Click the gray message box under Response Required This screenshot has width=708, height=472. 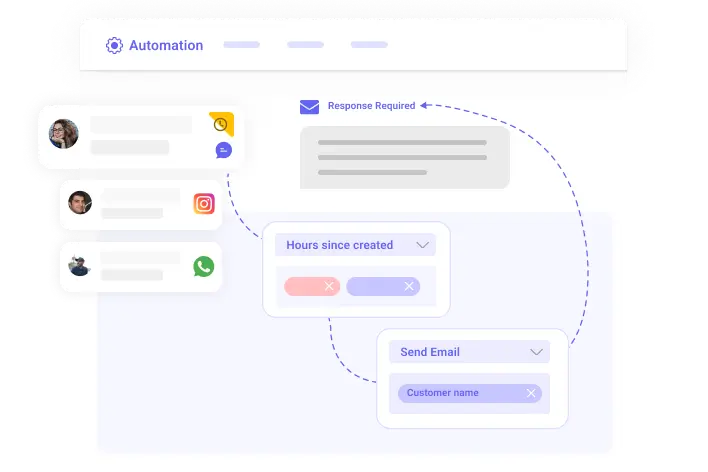pyautogui.click(x=404, y=157)
